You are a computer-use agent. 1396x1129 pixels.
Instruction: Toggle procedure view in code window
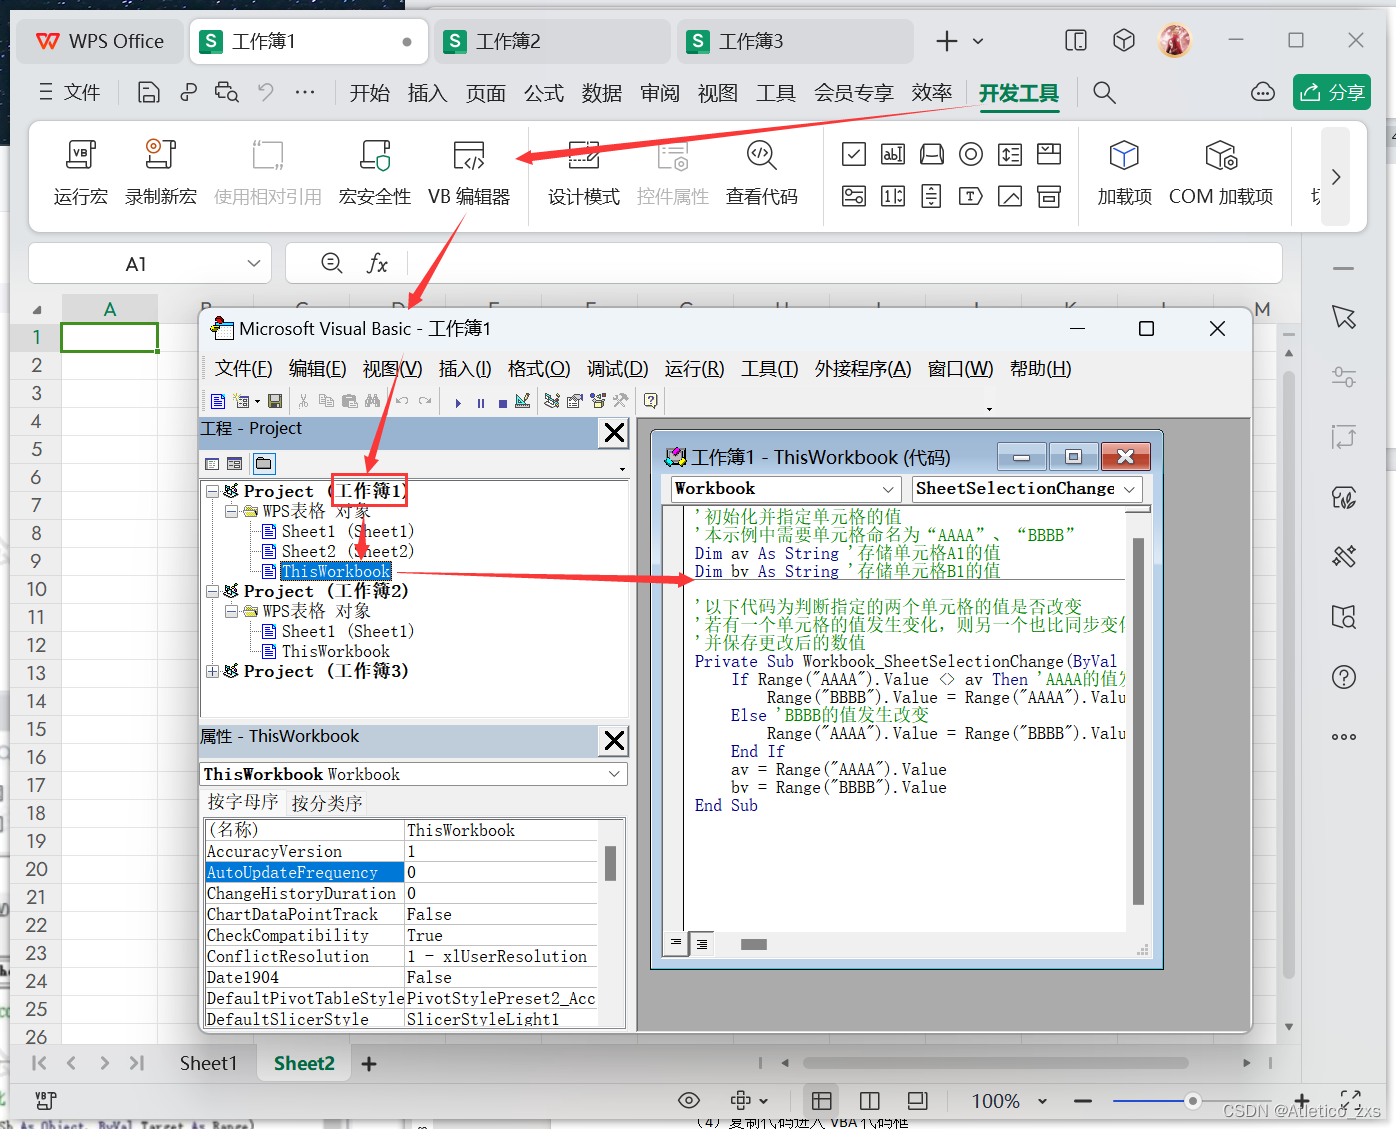tap(676, 943)
